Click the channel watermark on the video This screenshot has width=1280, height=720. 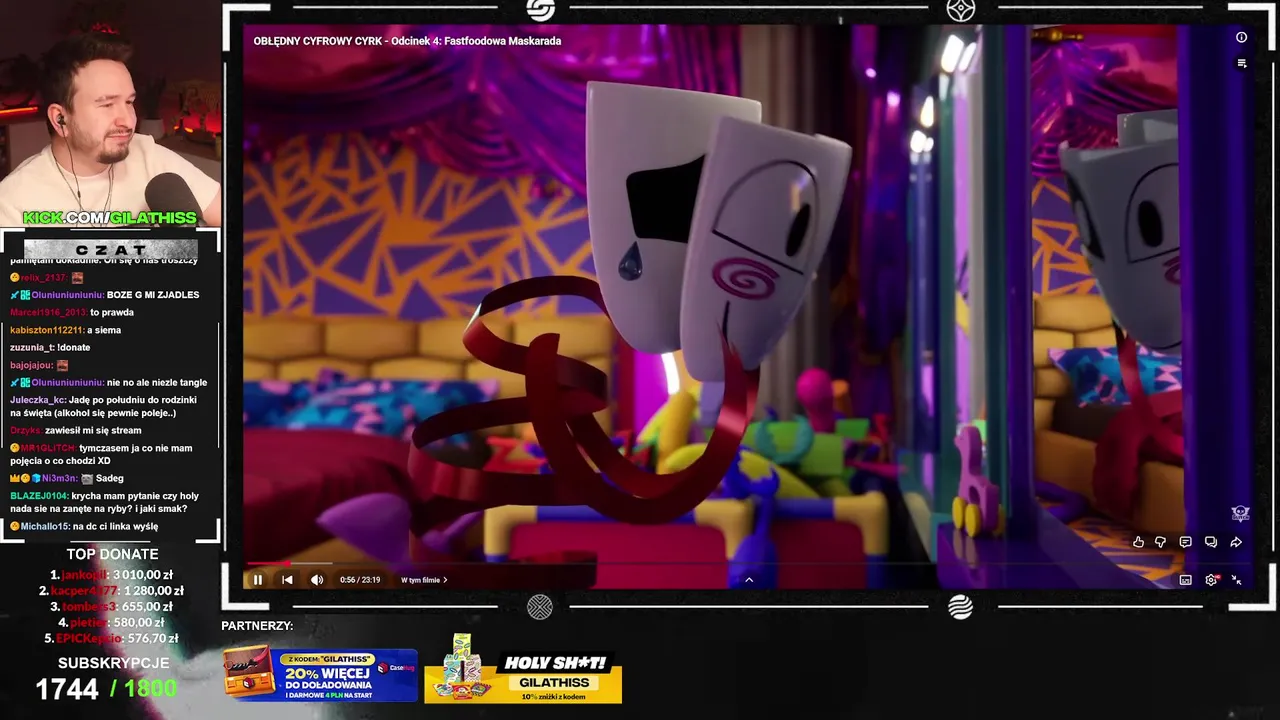pyautogui.click(x=1240, y=514)
